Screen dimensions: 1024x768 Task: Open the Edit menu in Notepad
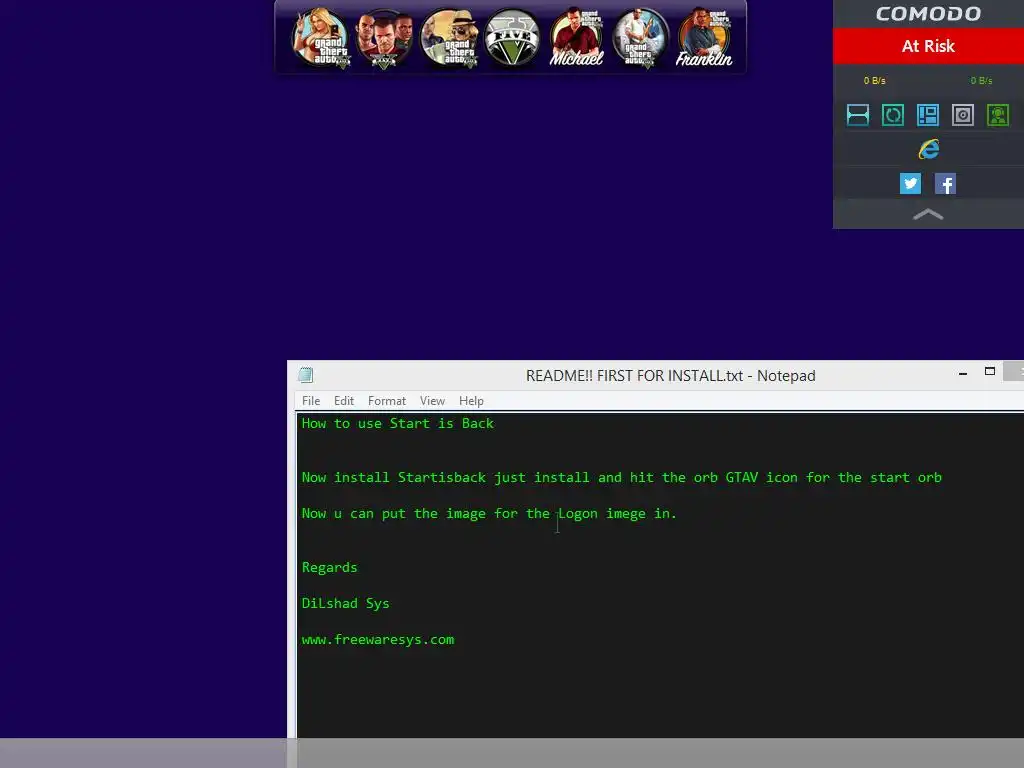pyautogui.click(x=344, y=401)
